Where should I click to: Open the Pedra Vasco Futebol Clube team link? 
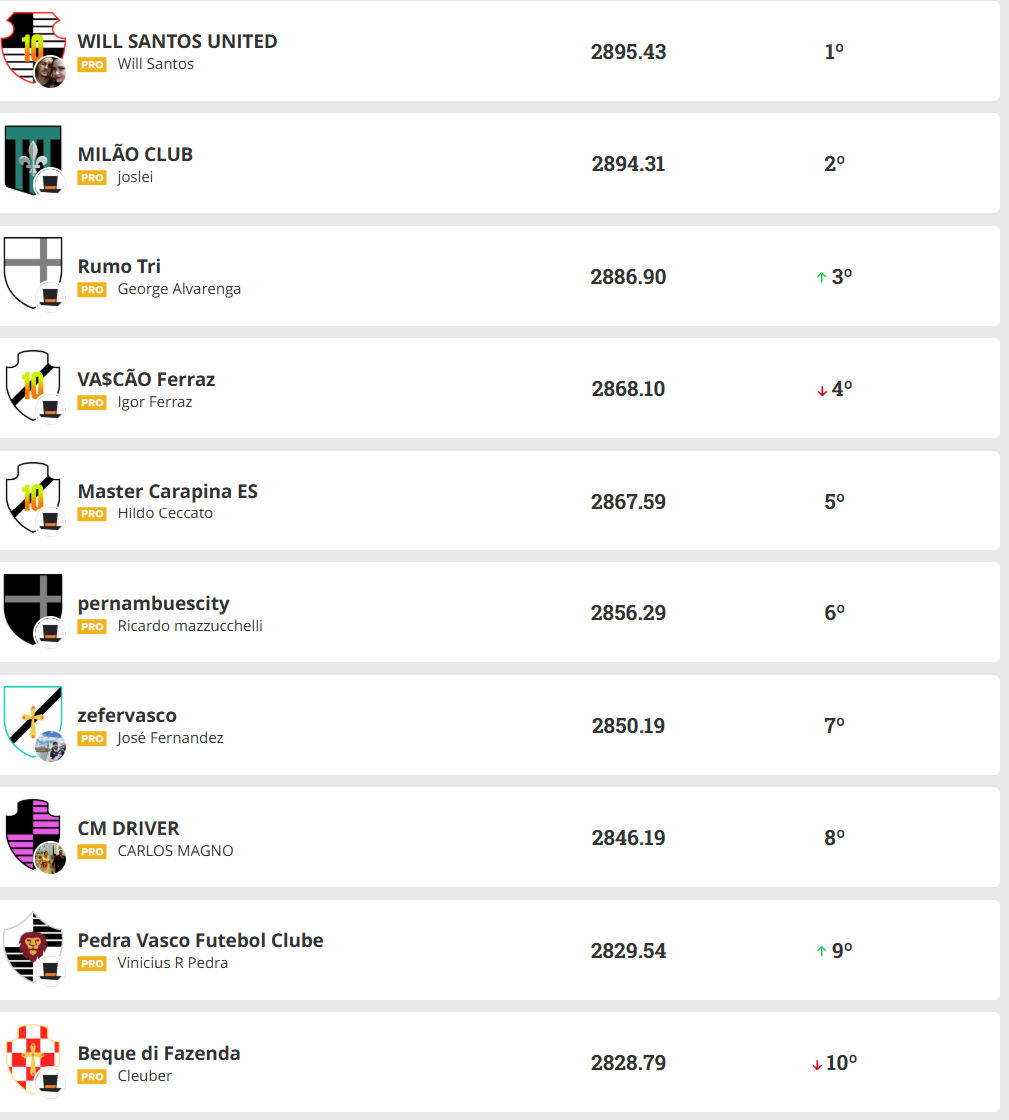click(200, 940)
